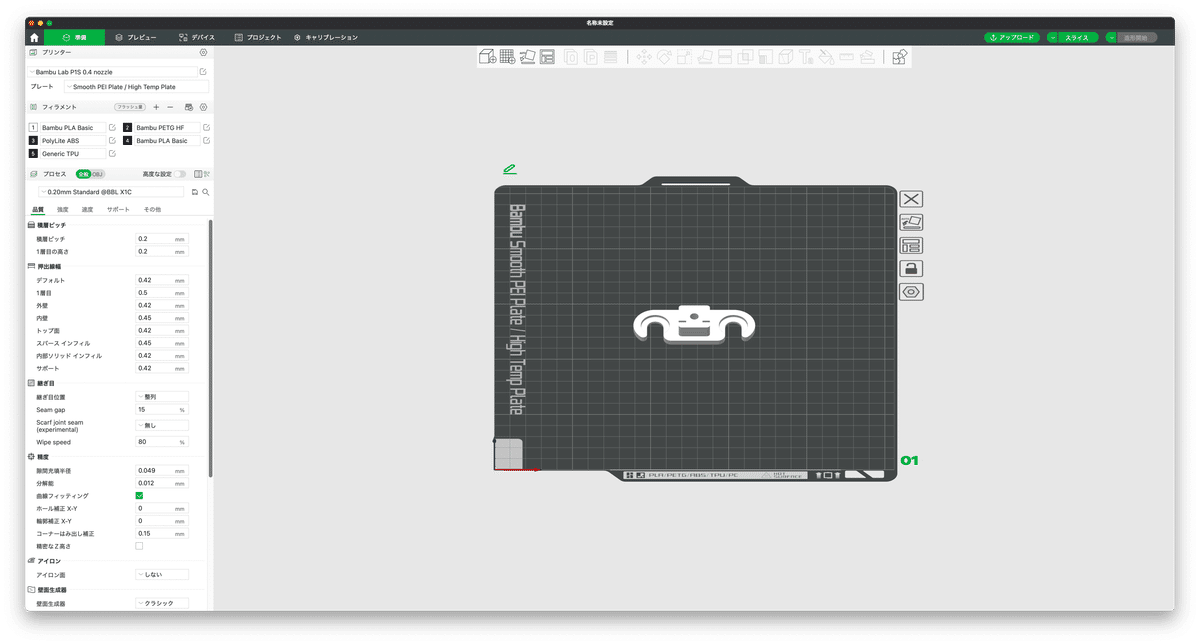This screenshot has height=644, width=1200.
Task: Open the プレート plate type dropdown
Action: coord(137,87)
